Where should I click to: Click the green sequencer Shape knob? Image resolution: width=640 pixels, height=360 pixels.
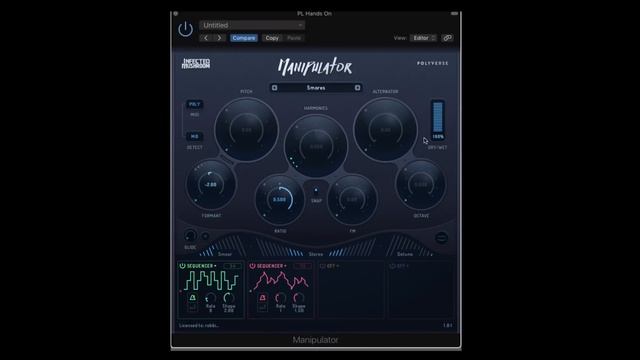coord(229,298)
